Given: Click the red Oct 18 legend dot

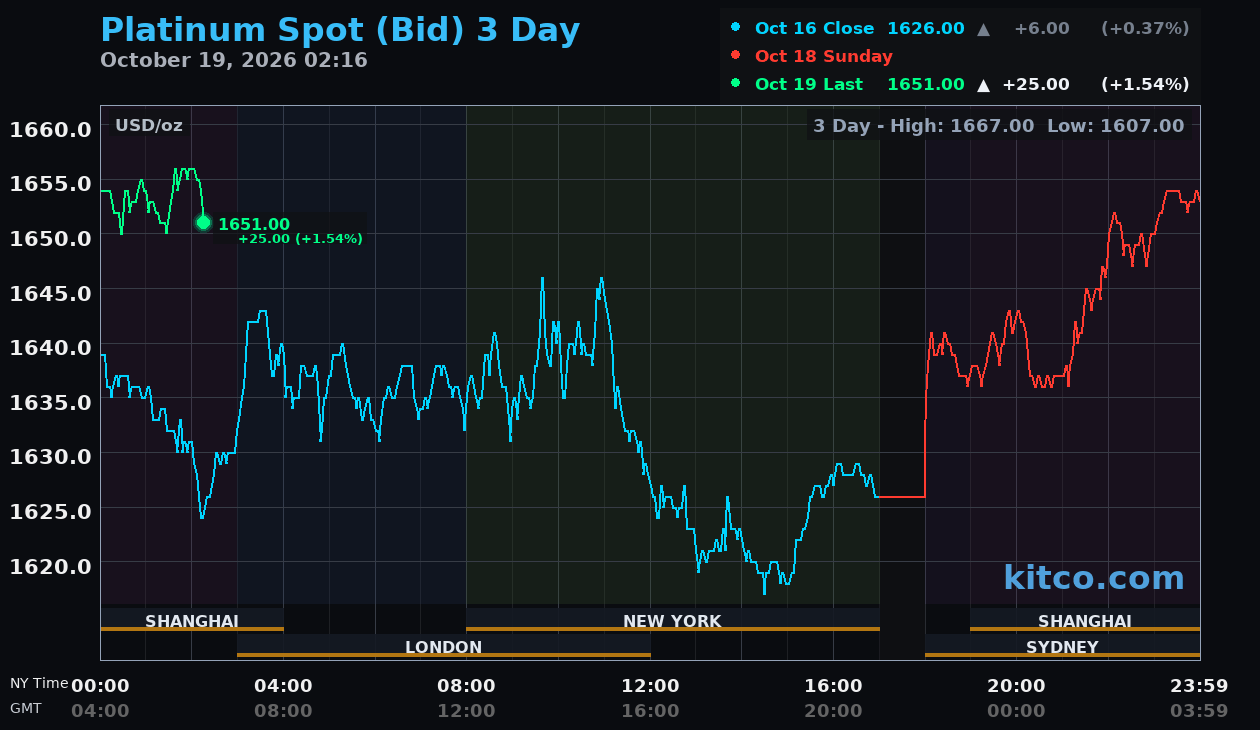Looking at the screenshot, I should 736,56.
